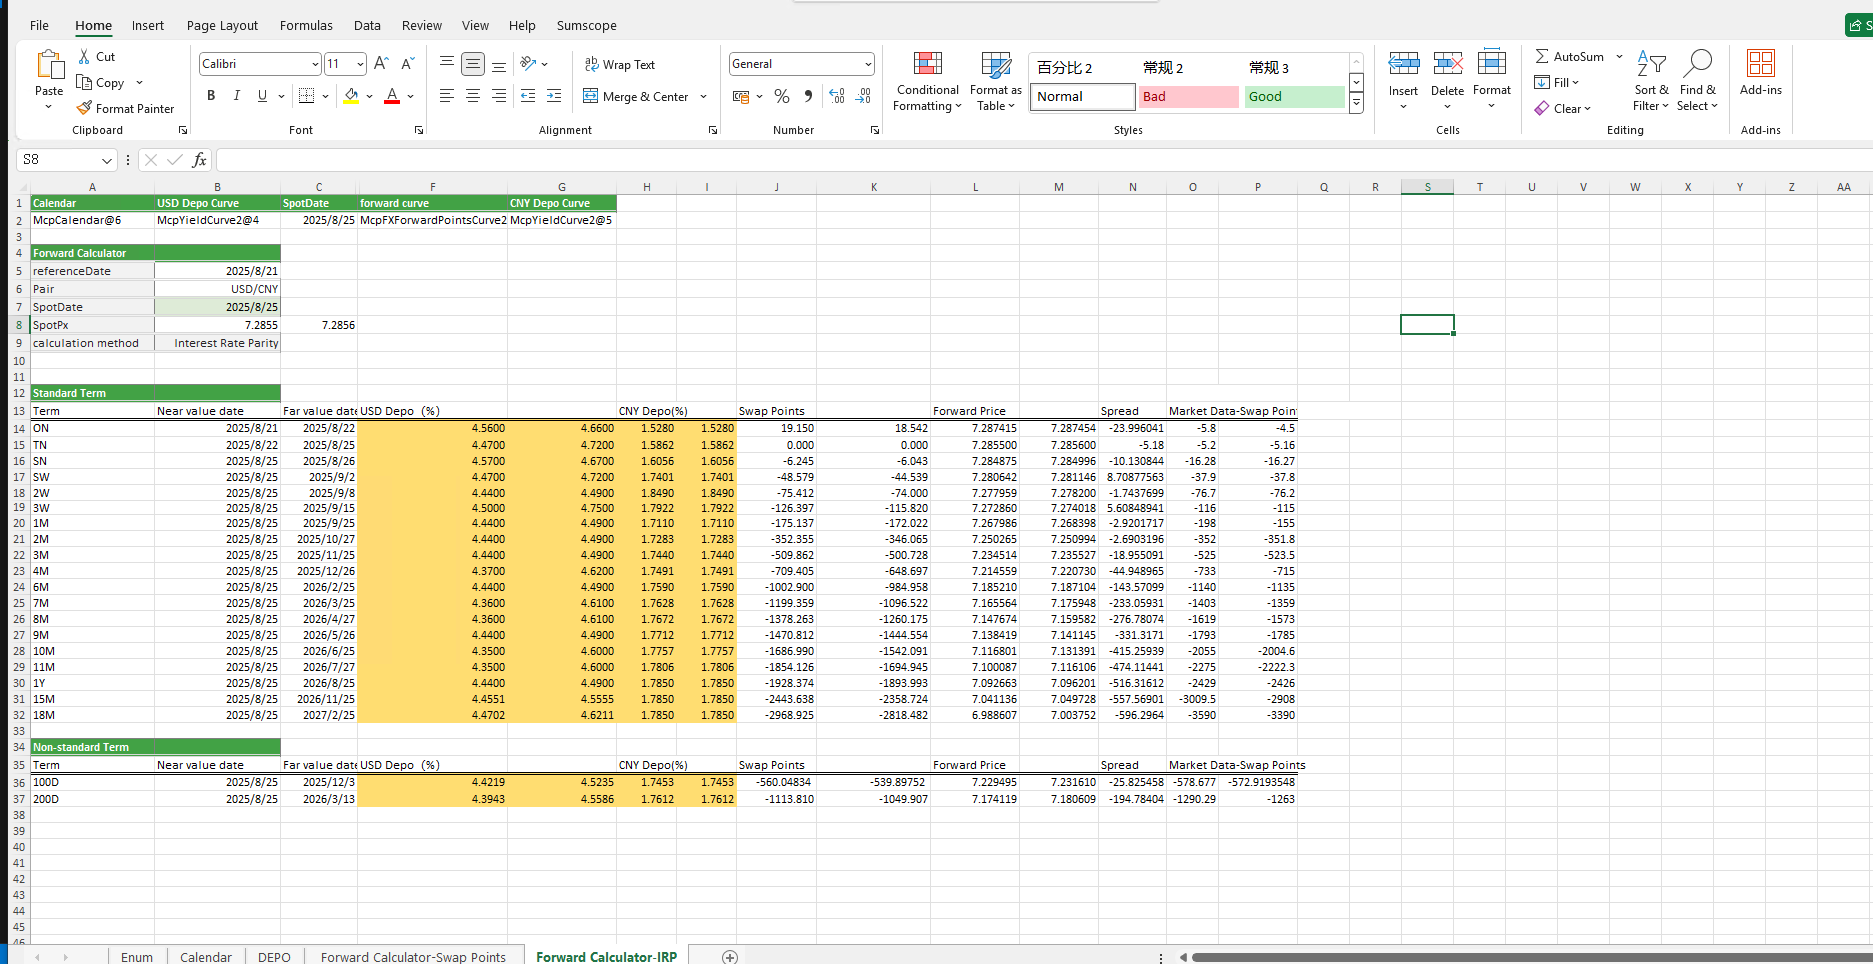The image size is (1873, 964).
Task: Expand the Calibri font name dropdown
Action: (315, 64)
